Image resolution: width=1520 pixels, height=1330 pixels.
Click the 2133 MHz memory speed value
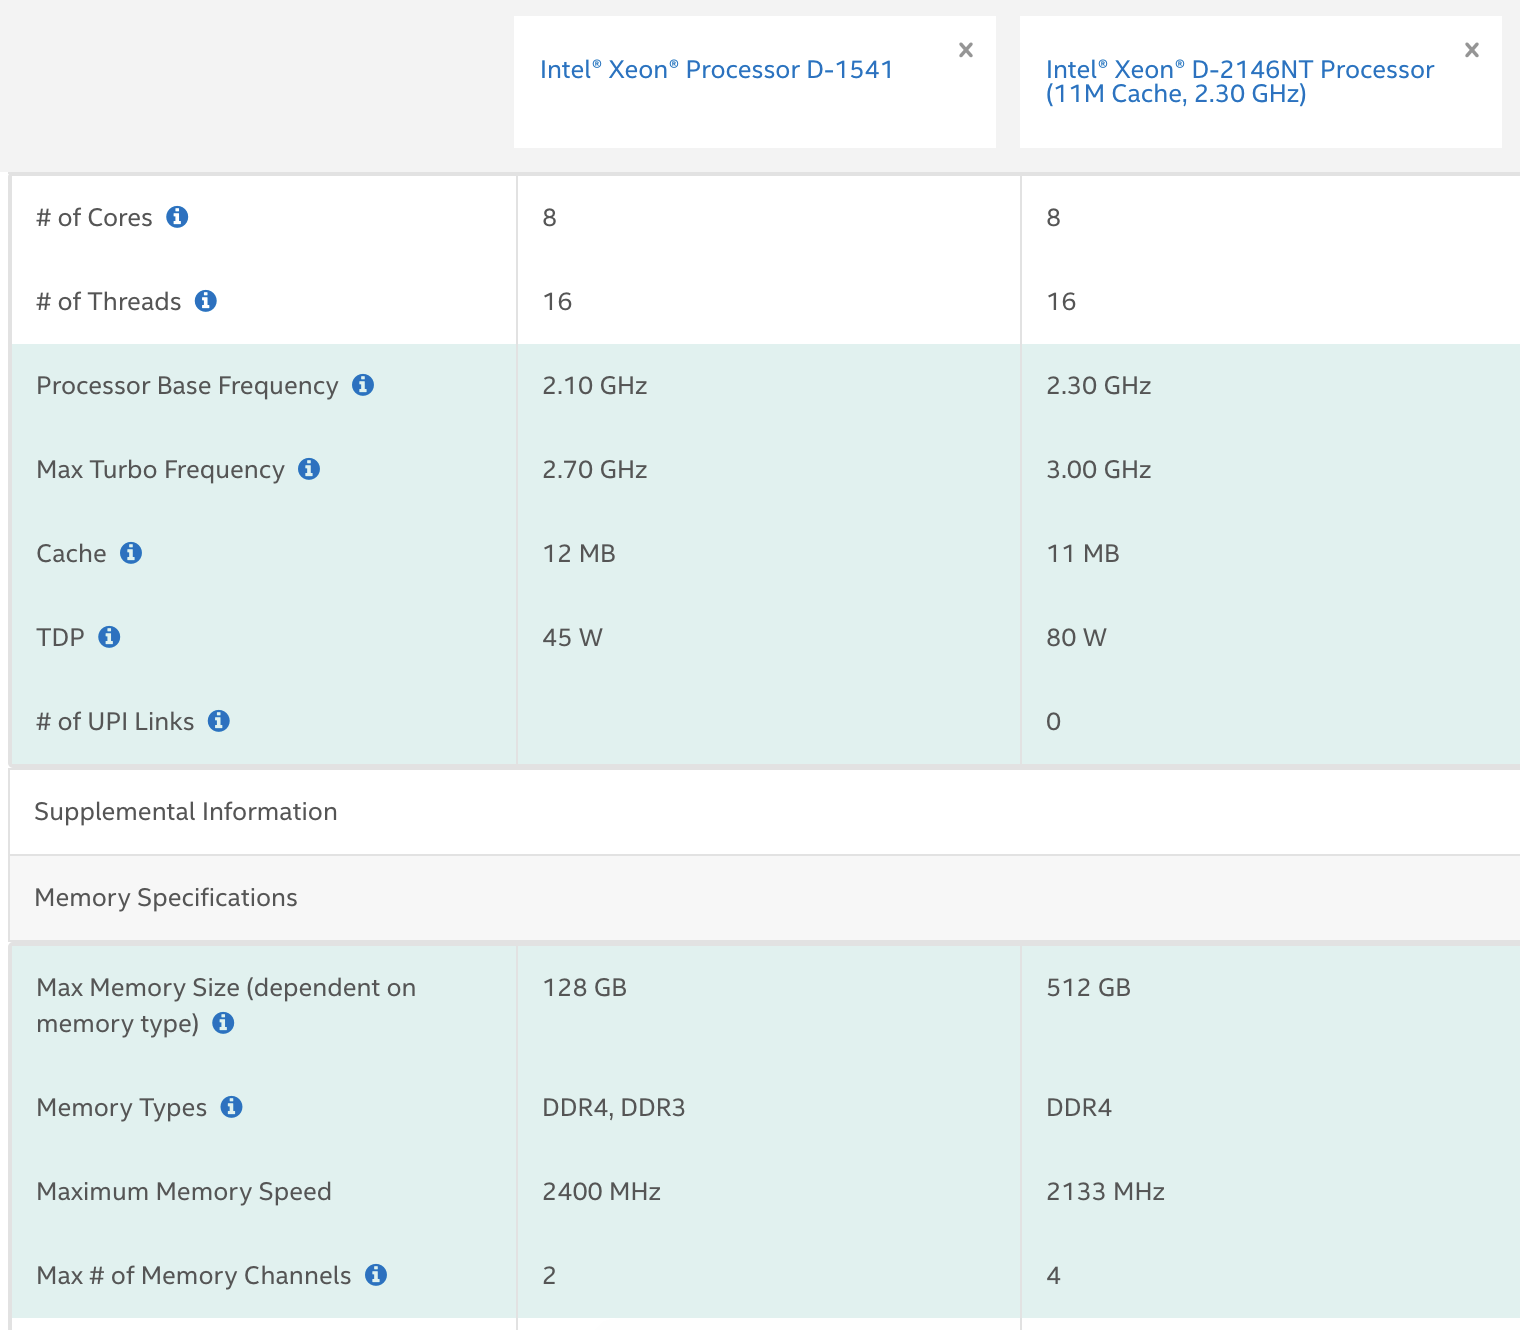tap(1106, 1191)
